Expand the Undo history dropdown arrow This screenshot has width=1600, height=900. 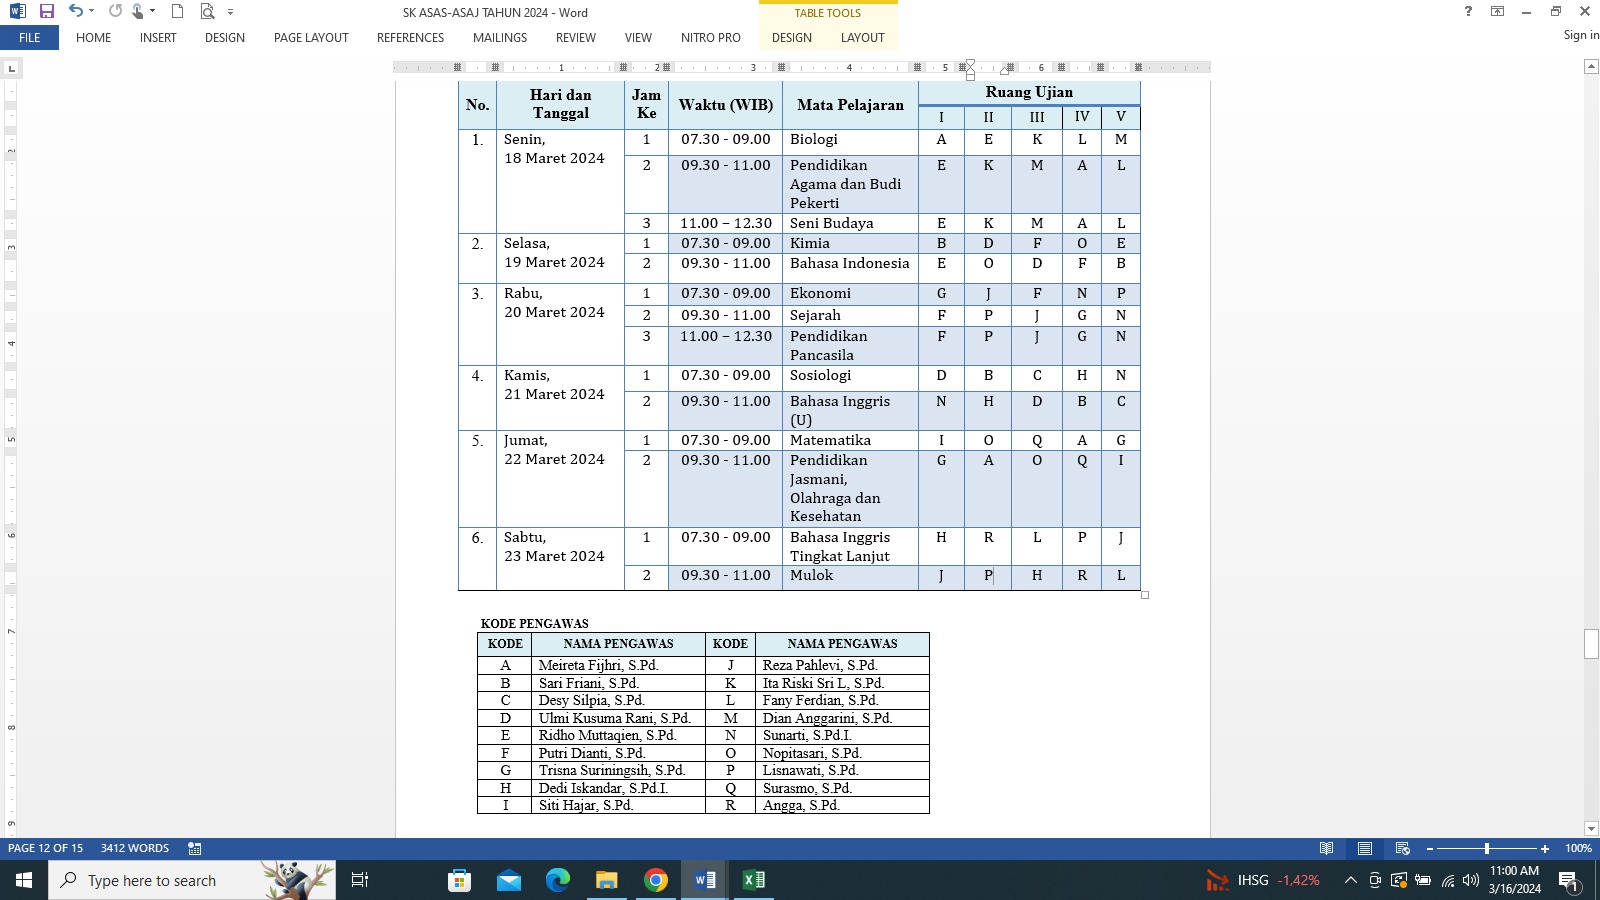pos(91,12)
